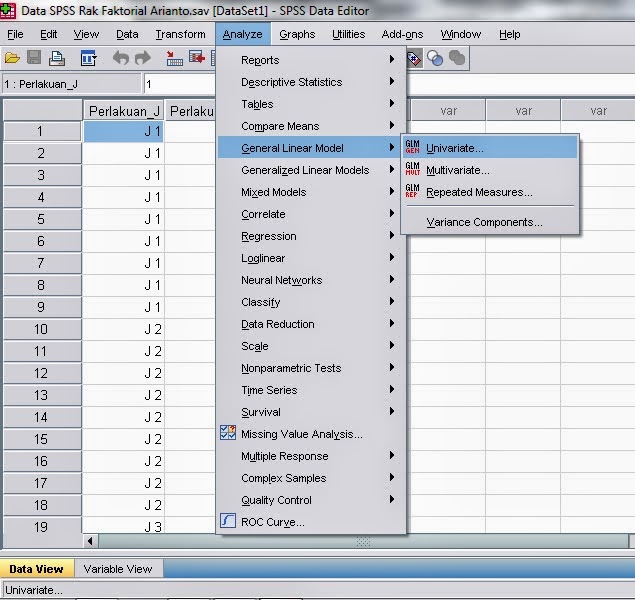Screen dimensions: 635x600
Task: Expand the Scale submenu
Action: [311, 346]
